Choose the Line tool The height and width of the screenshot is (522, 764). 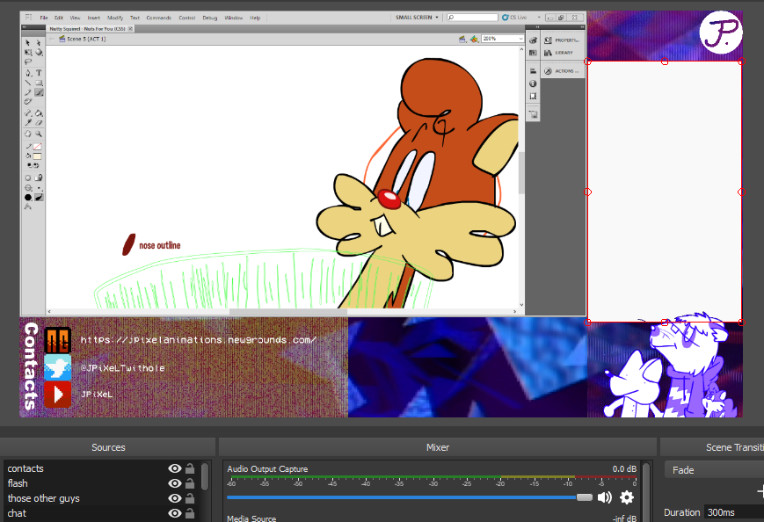(x=28, y=83)
